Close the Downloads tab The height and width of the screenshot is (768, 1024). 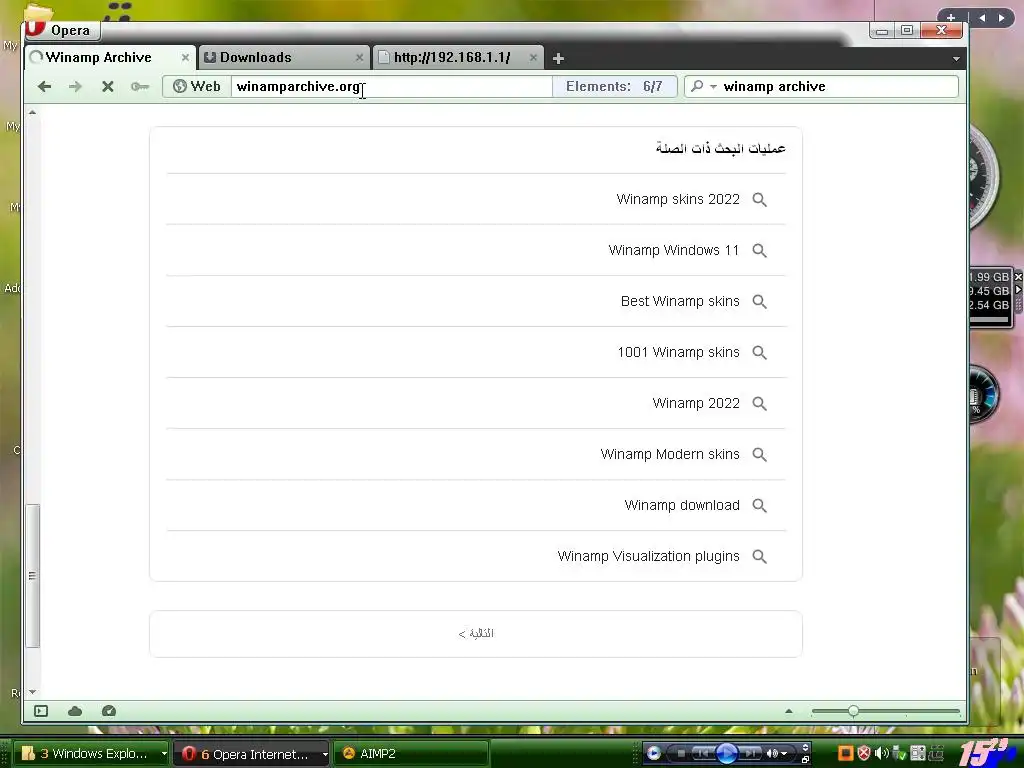359,57
